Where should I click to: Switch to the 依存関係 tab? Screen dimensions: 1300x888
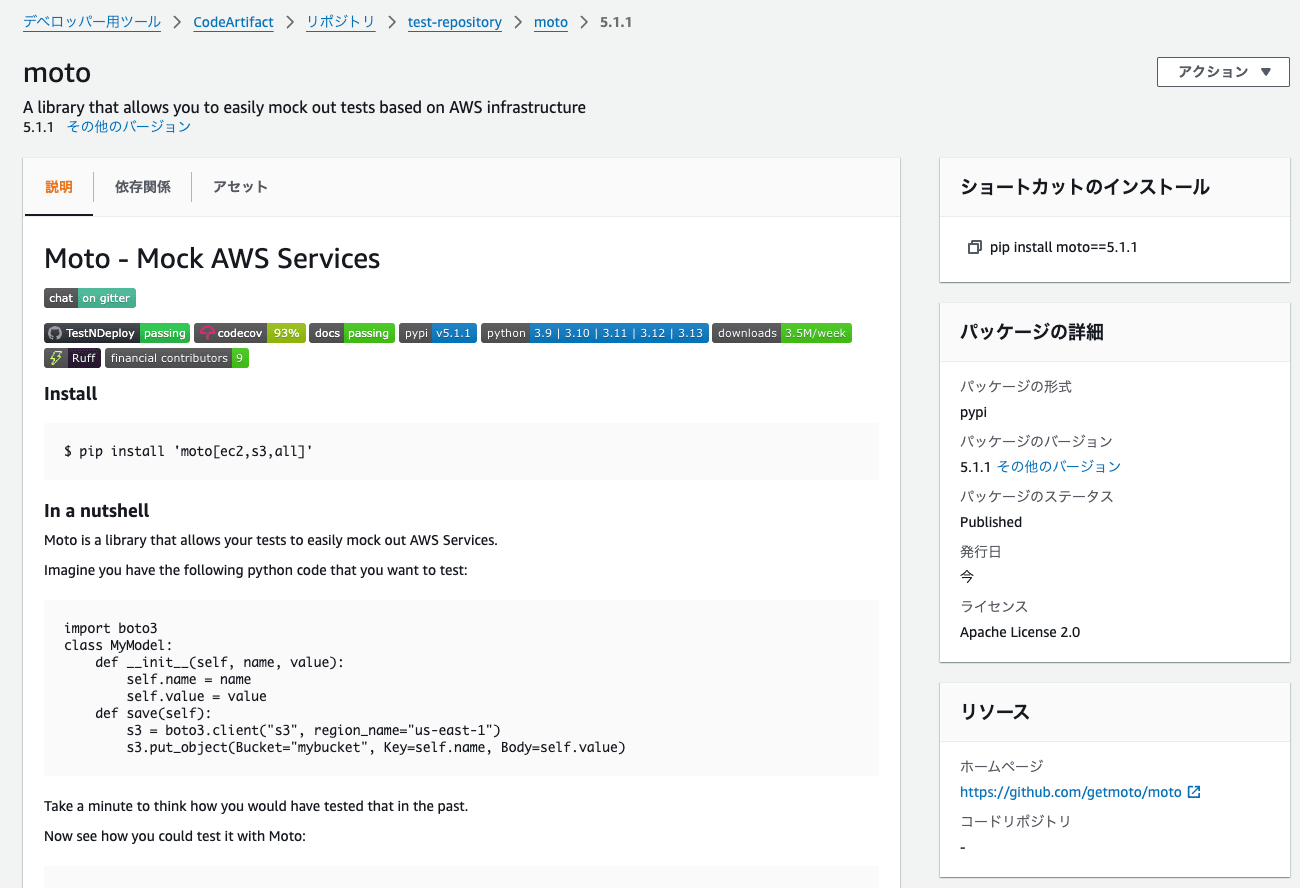[x=143, y=187]
